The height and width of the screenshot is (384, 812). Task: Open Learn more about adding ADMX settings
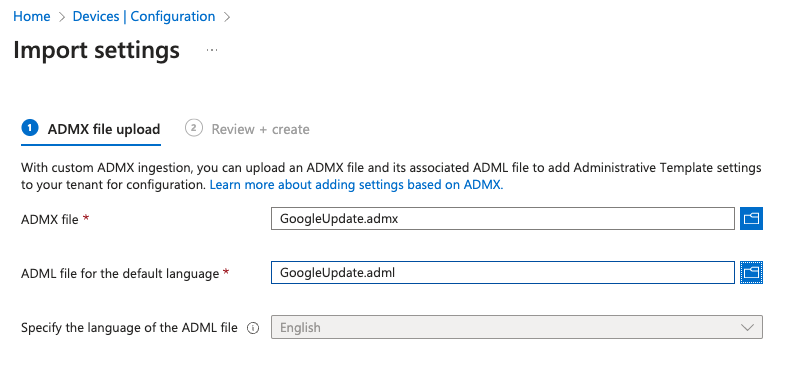click(x=356, y=185)
